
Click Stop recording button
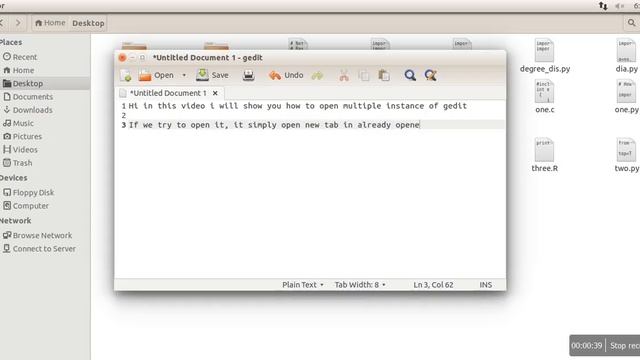[x=624, y=345]
